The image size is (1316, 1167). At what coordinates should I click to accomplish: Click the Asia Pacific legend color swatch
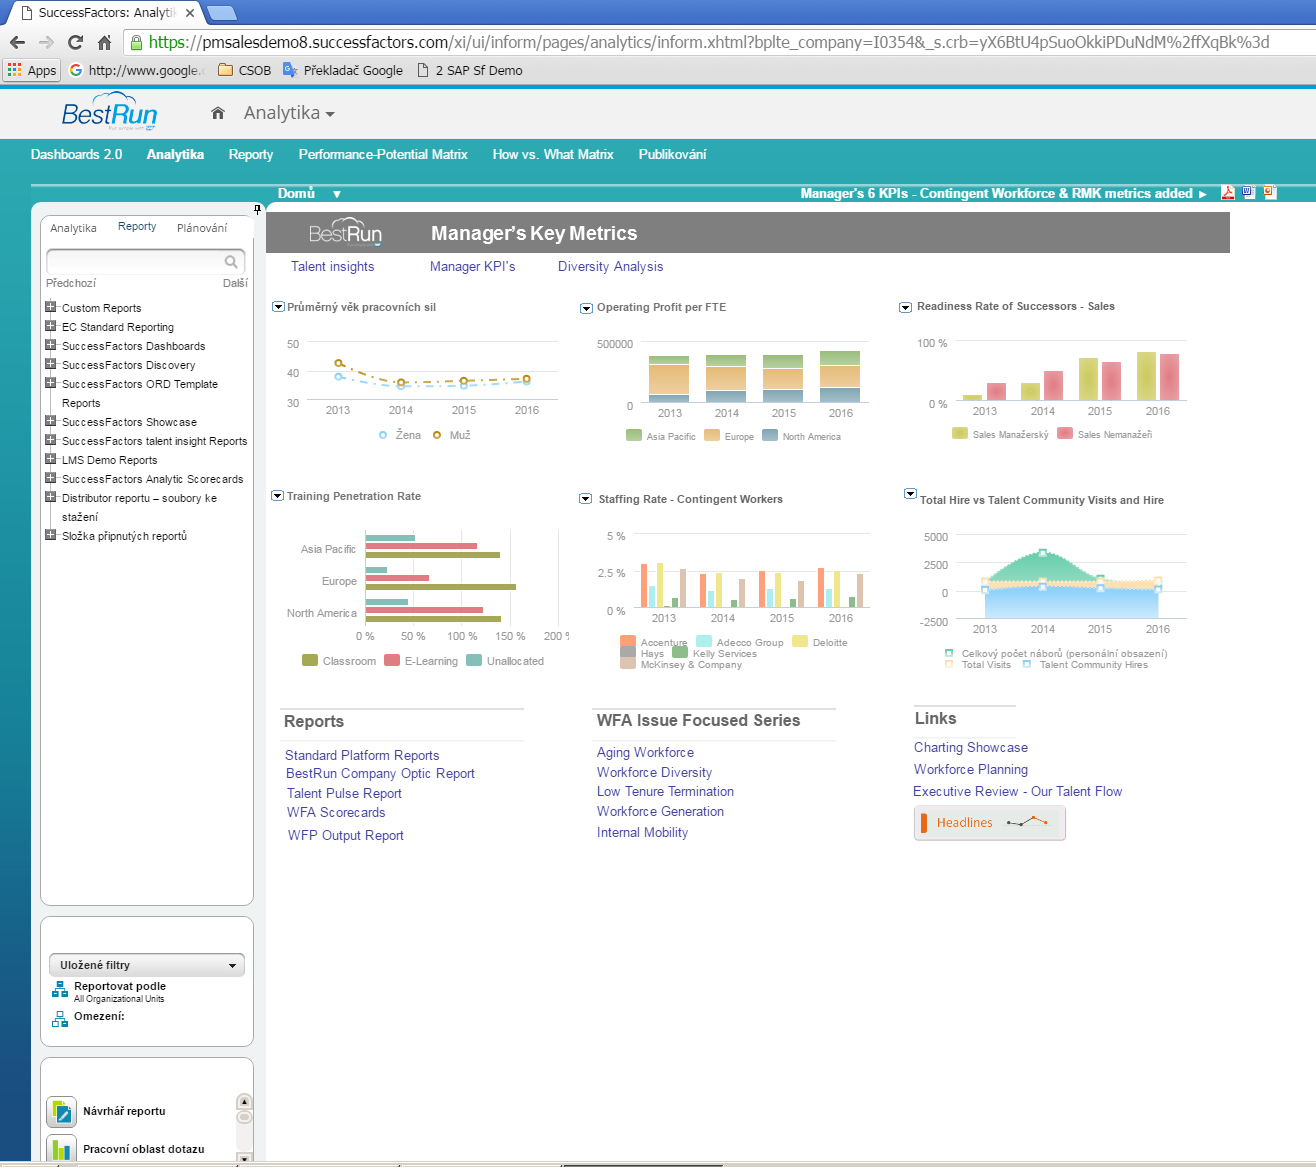(x=633, y=435)
